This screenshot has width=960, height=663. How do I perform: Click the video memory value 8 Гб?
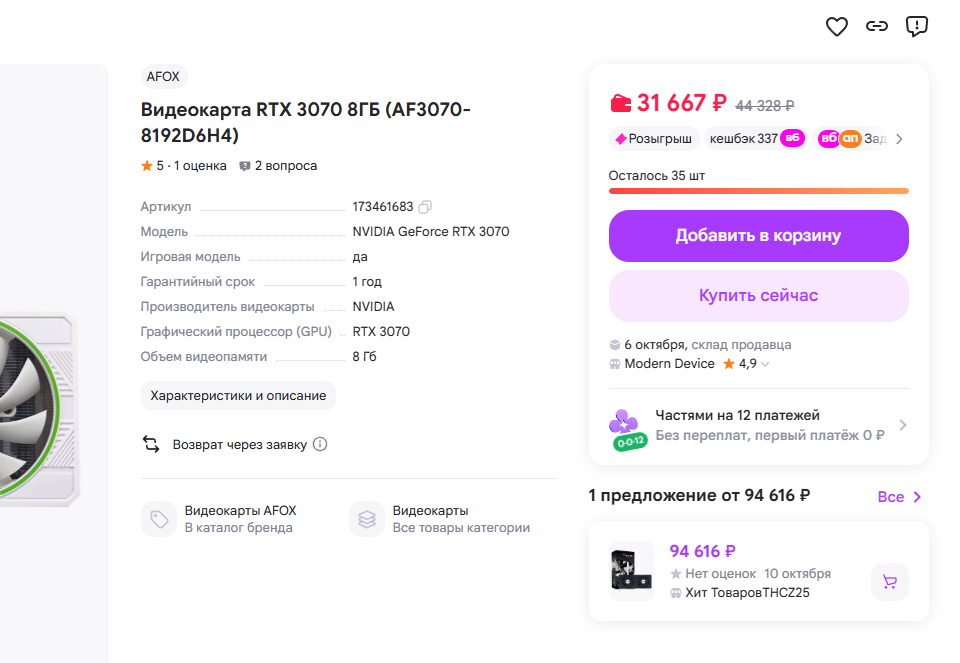tap(364, 356)
